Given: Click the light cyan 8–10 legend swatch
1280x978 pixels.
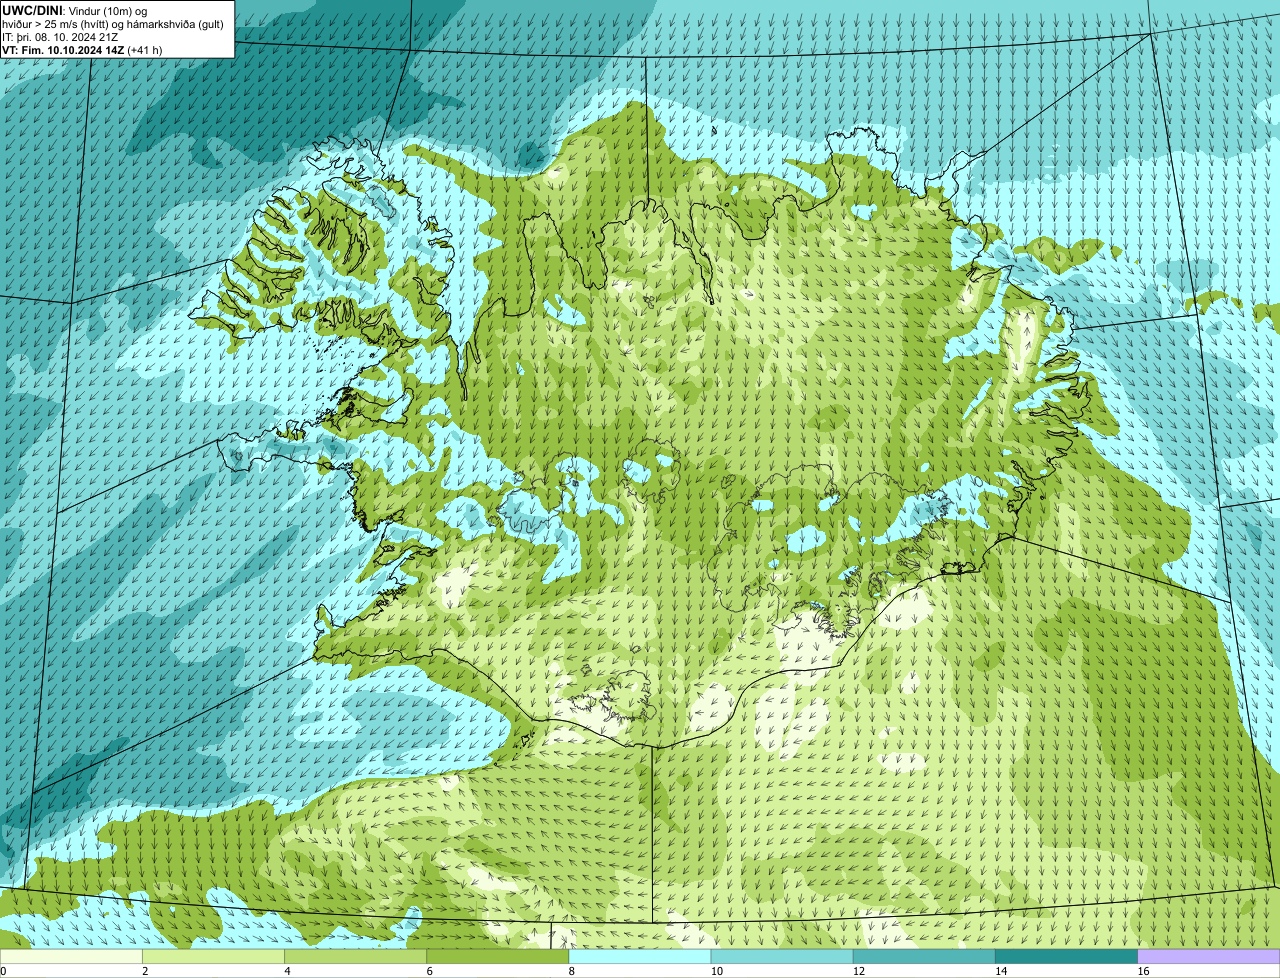Looking at the screenshot, I should (x=640, y=956).
